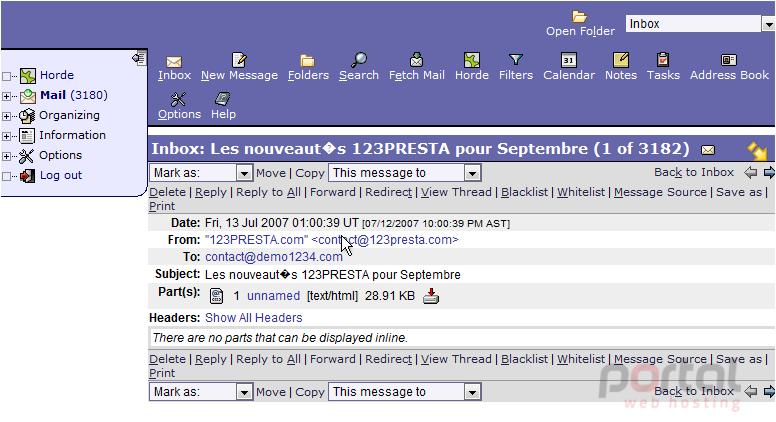Screen dimensions: 776x422
Task: Open the Horde toolbar icon
Action: 472,60
